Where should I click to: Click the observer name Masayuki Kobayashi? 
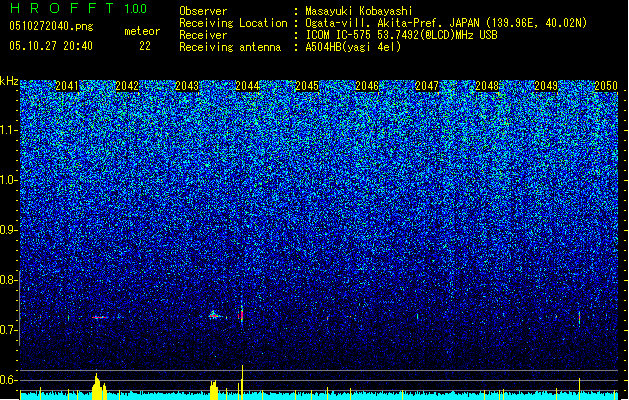[x=359, y=11]
